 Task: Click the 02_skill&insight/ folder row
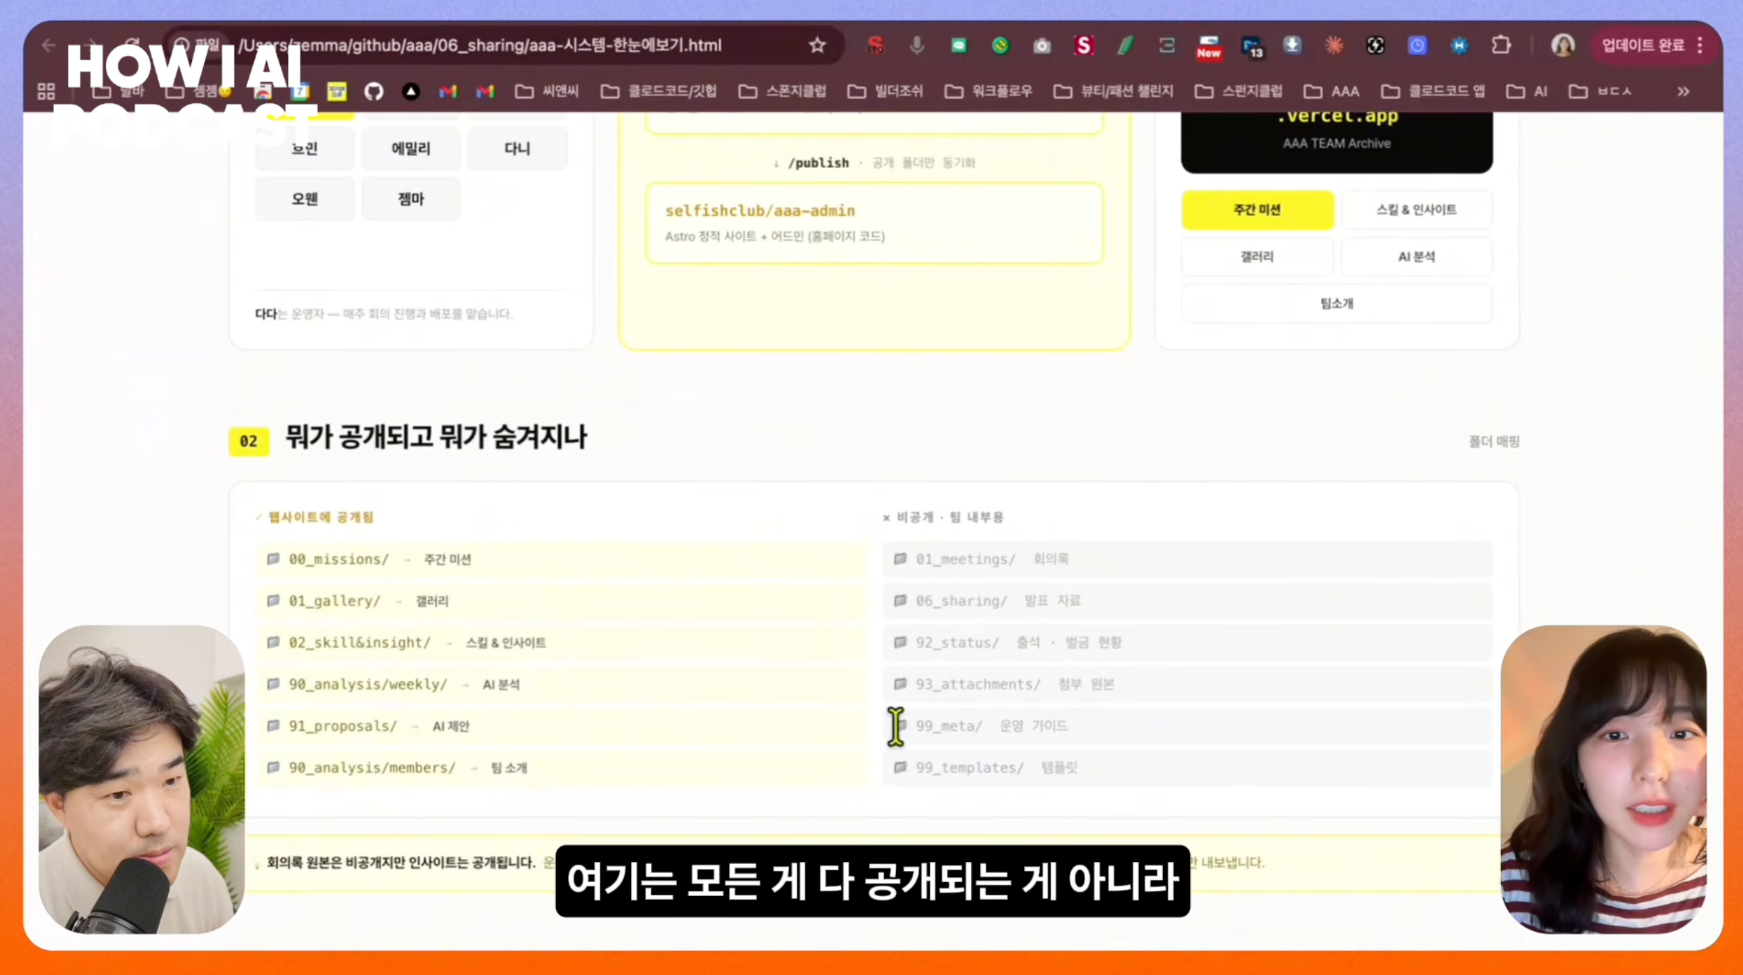click(x=562, y=643)
